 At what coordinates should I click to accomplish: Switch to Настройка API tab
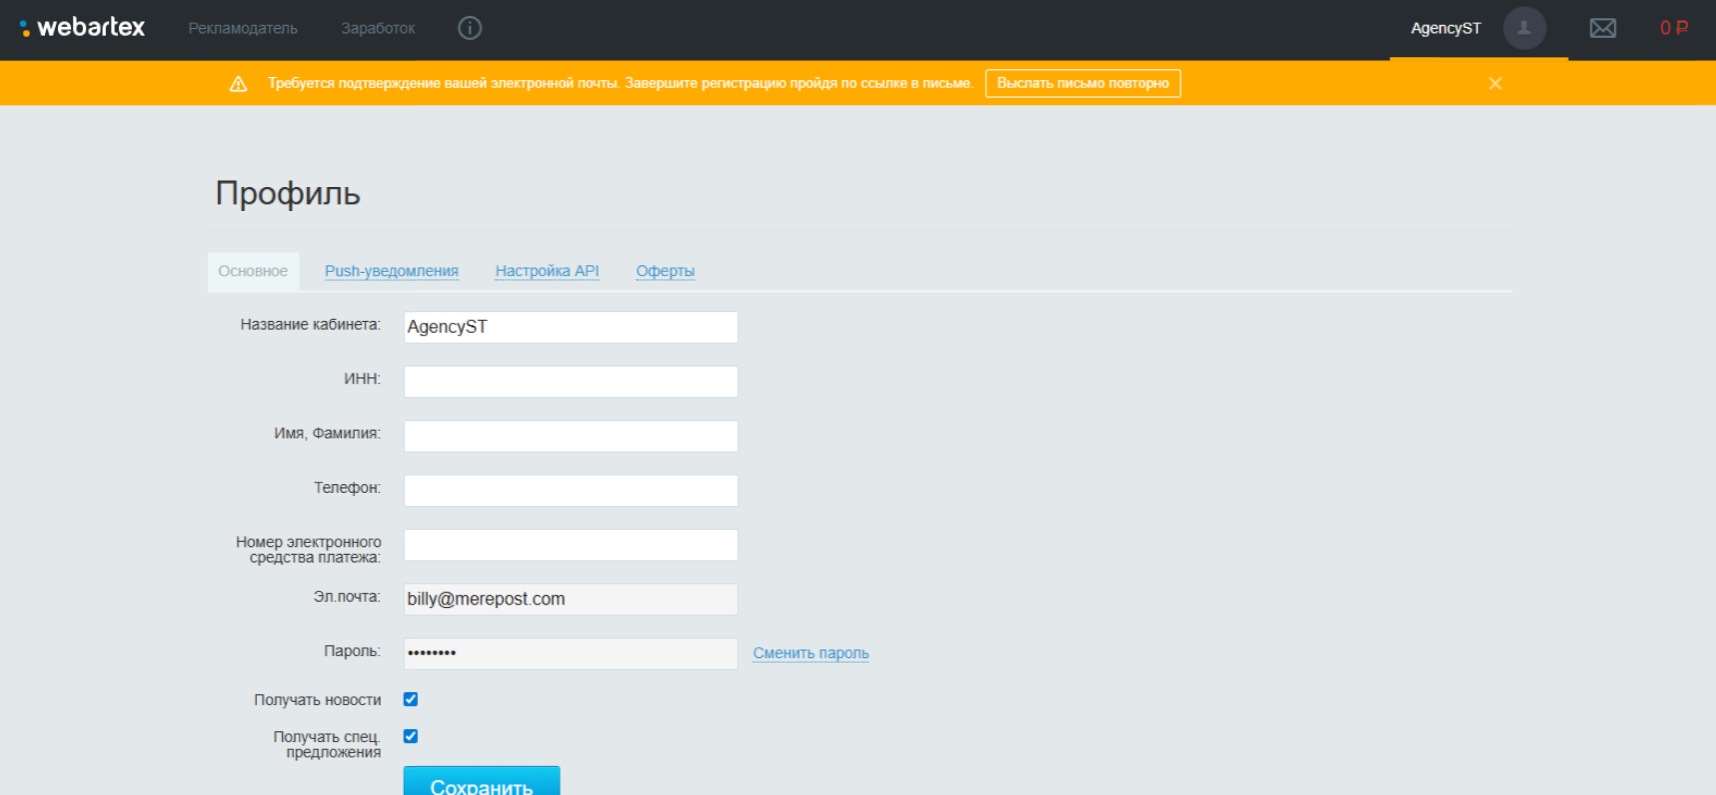(547, 271)
